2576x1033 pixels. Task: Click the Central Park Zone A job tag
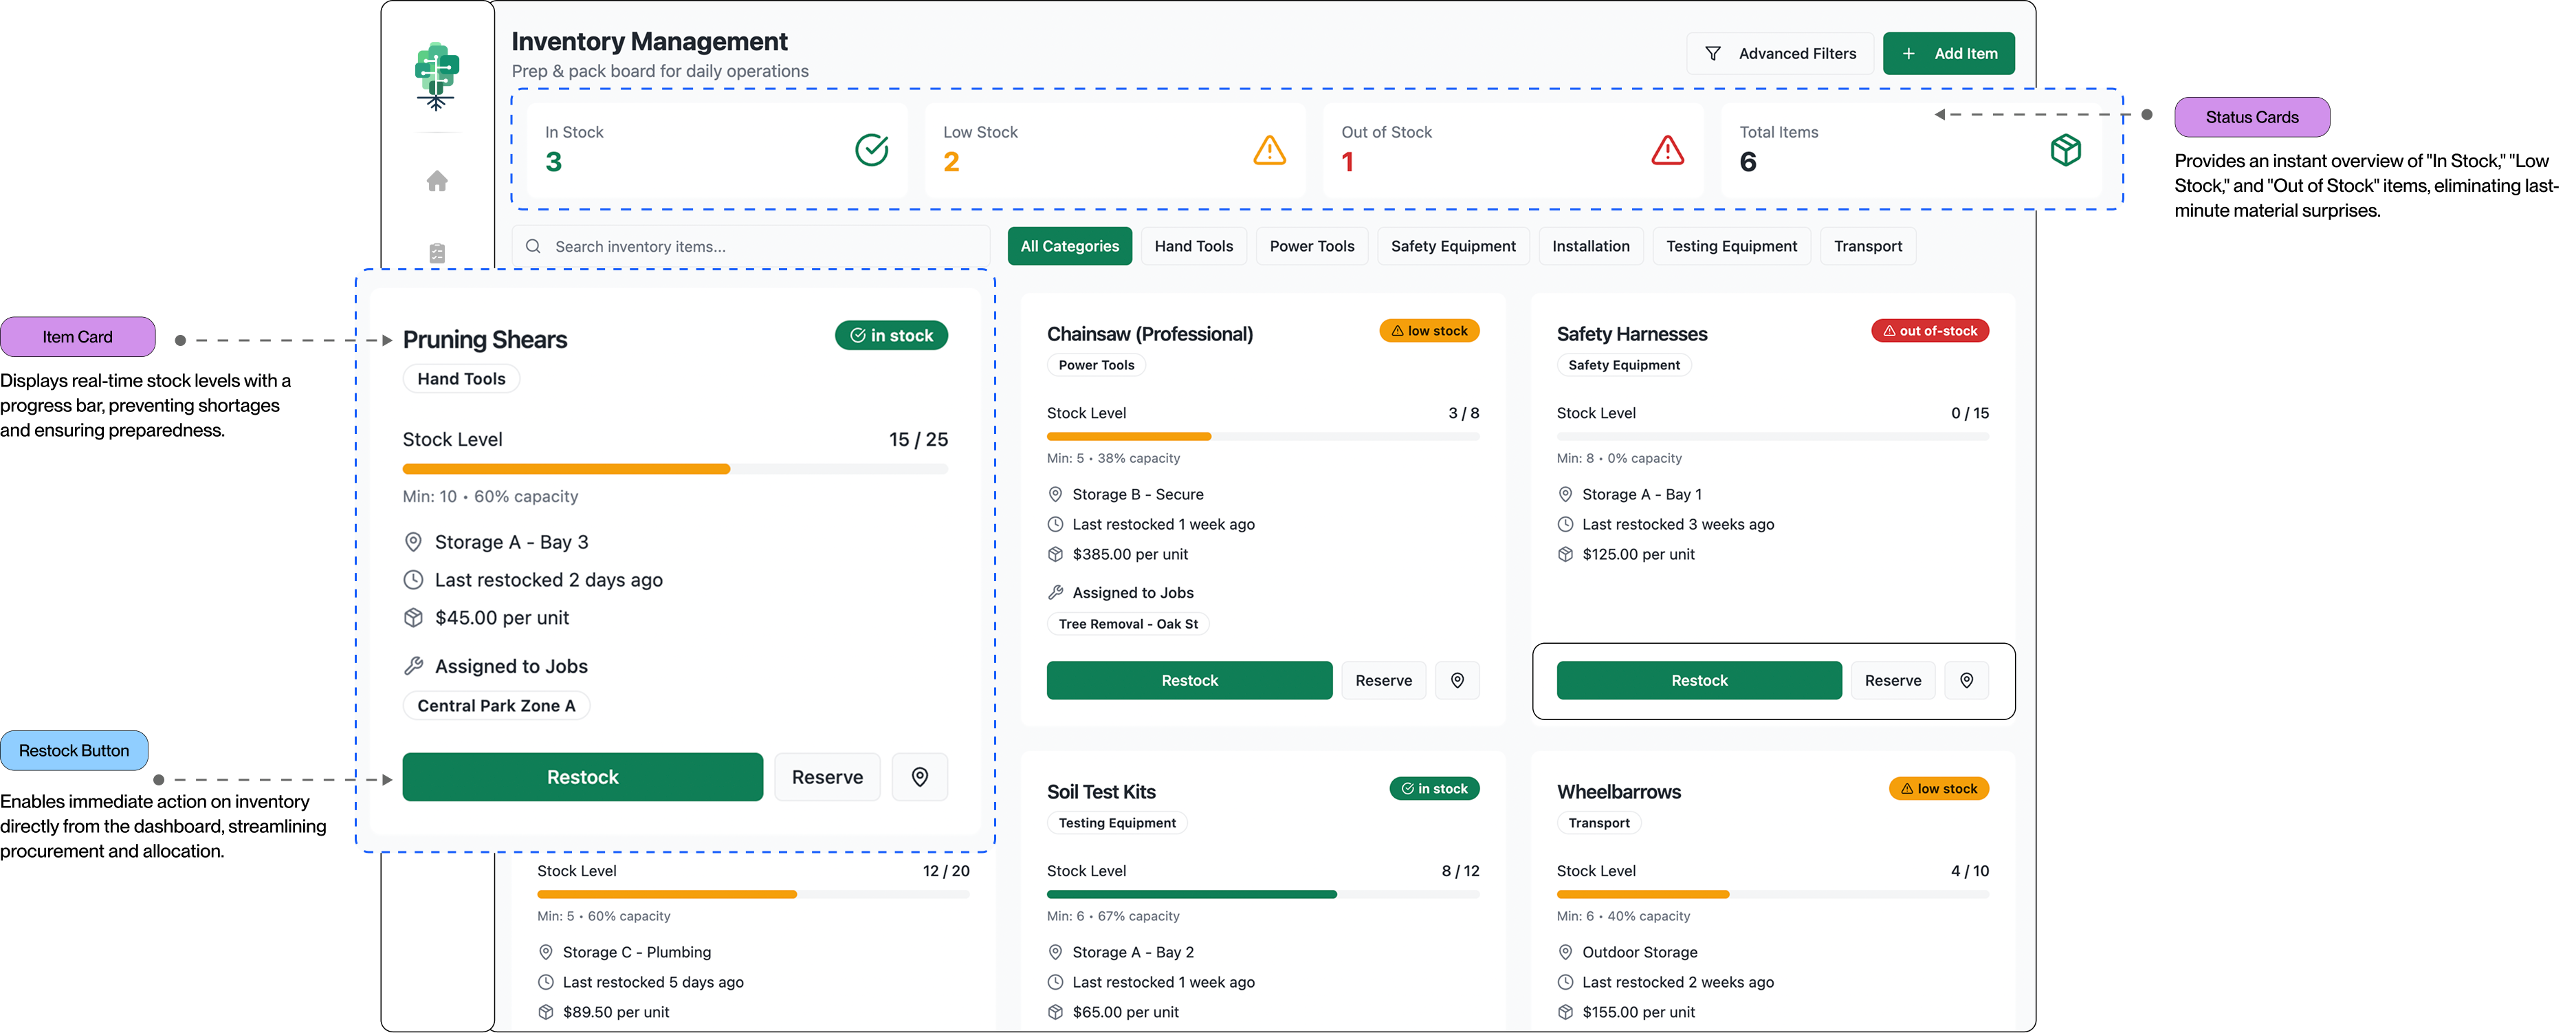coord(496,706)
